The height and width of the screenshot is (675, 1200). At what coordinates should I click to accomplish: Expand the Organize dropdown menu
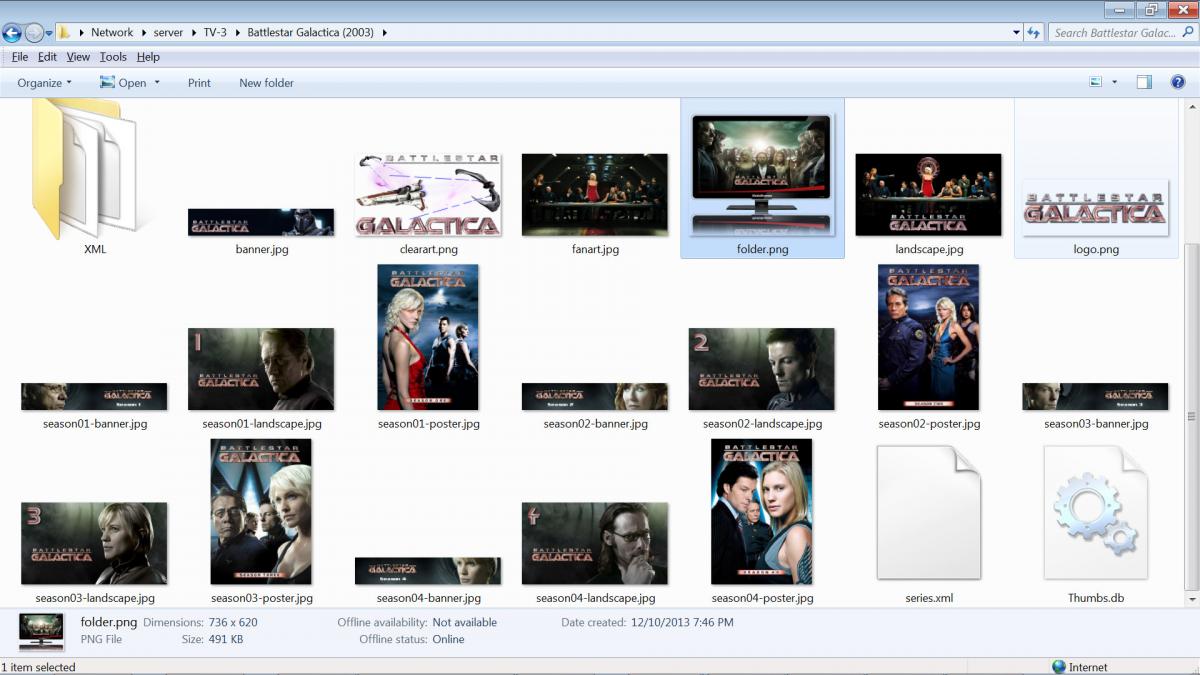pyautogui.click(x=45, y=83)
